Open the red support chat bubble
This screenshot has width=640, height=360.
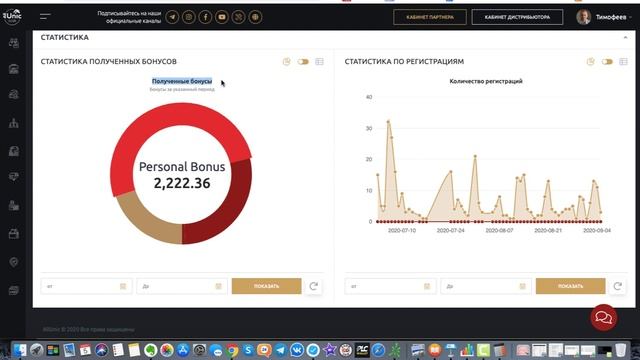pos(604,318)
